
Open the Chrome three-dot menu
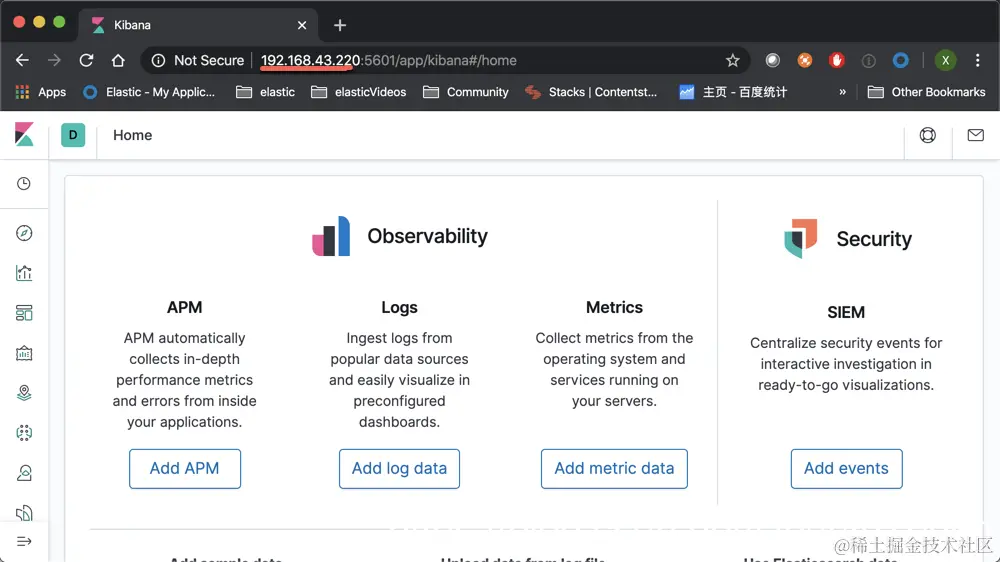pyautogui.click(x=978, y=61)
